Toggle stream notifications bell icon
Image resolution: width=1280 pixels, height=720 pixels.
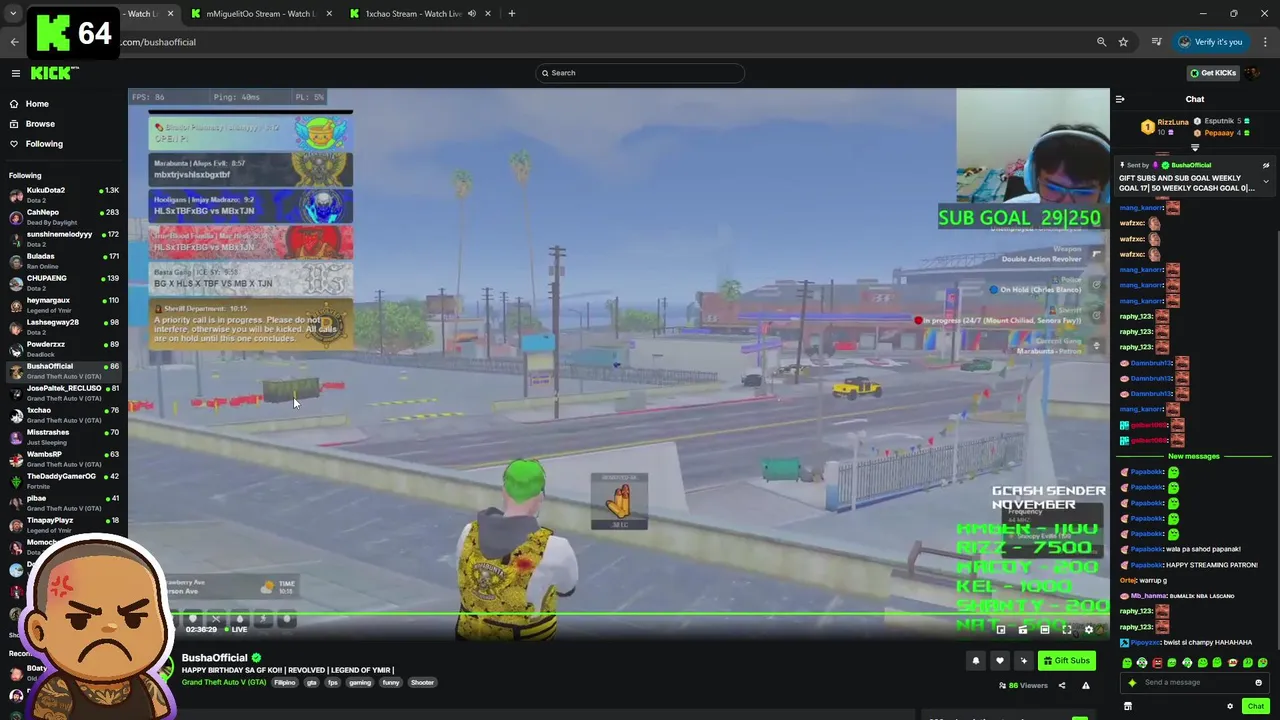click(x=976, y=661)
